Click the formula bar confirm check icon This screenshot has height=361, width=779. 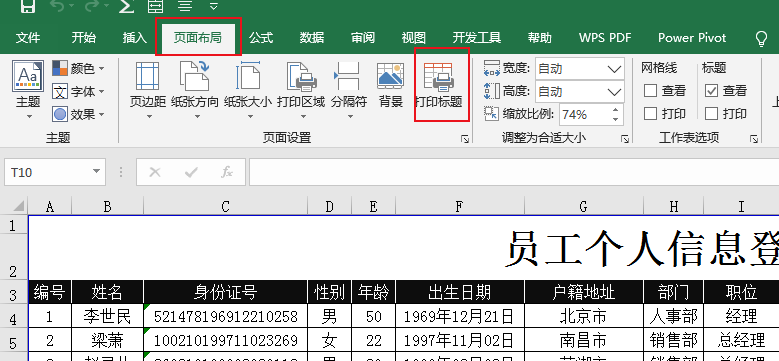pos(191,172)
